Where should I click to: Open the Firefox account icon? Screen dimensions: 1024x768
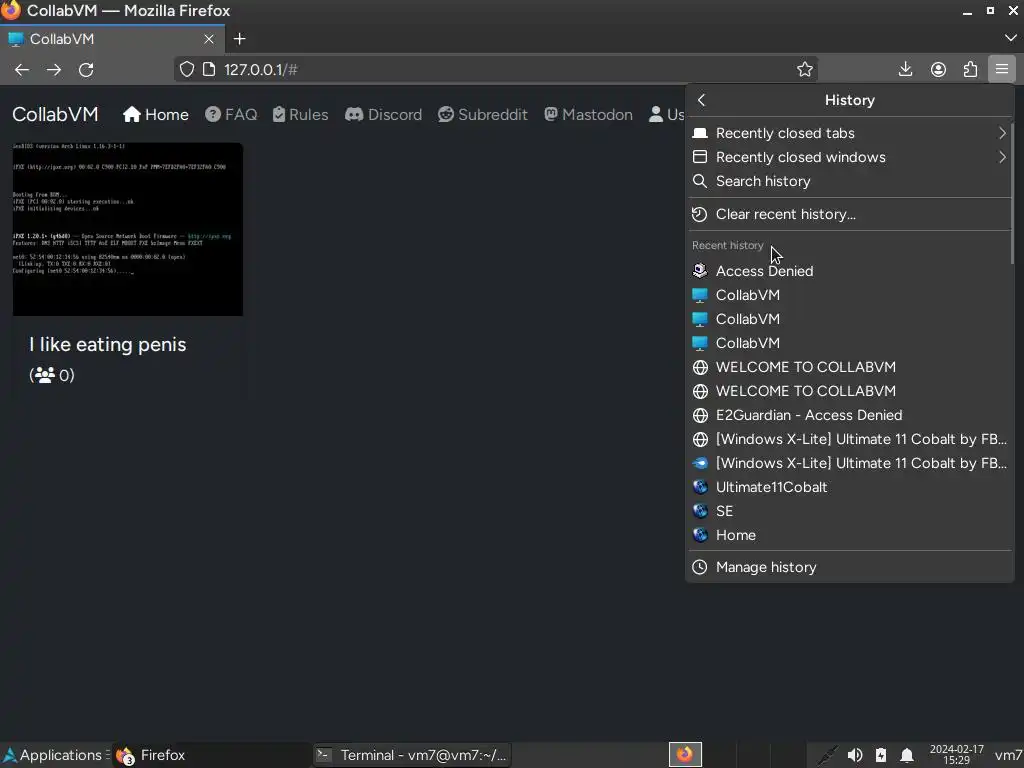coord(938,69)
